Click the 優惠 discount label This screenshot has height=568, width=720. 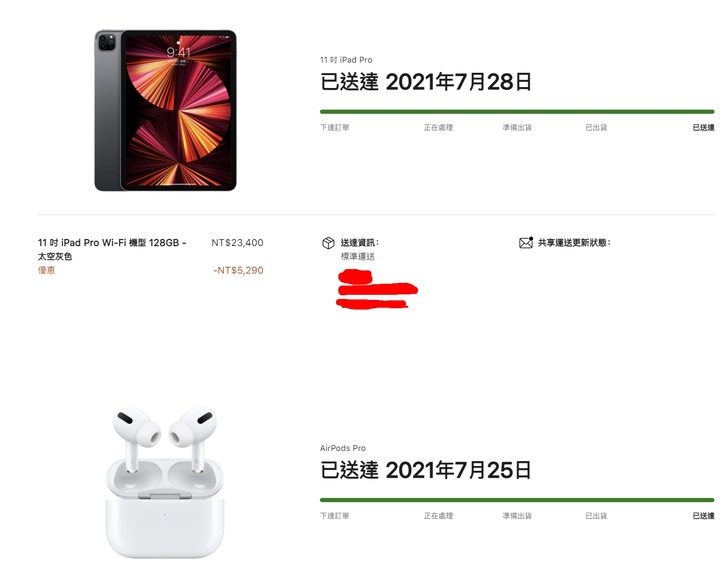46,270
